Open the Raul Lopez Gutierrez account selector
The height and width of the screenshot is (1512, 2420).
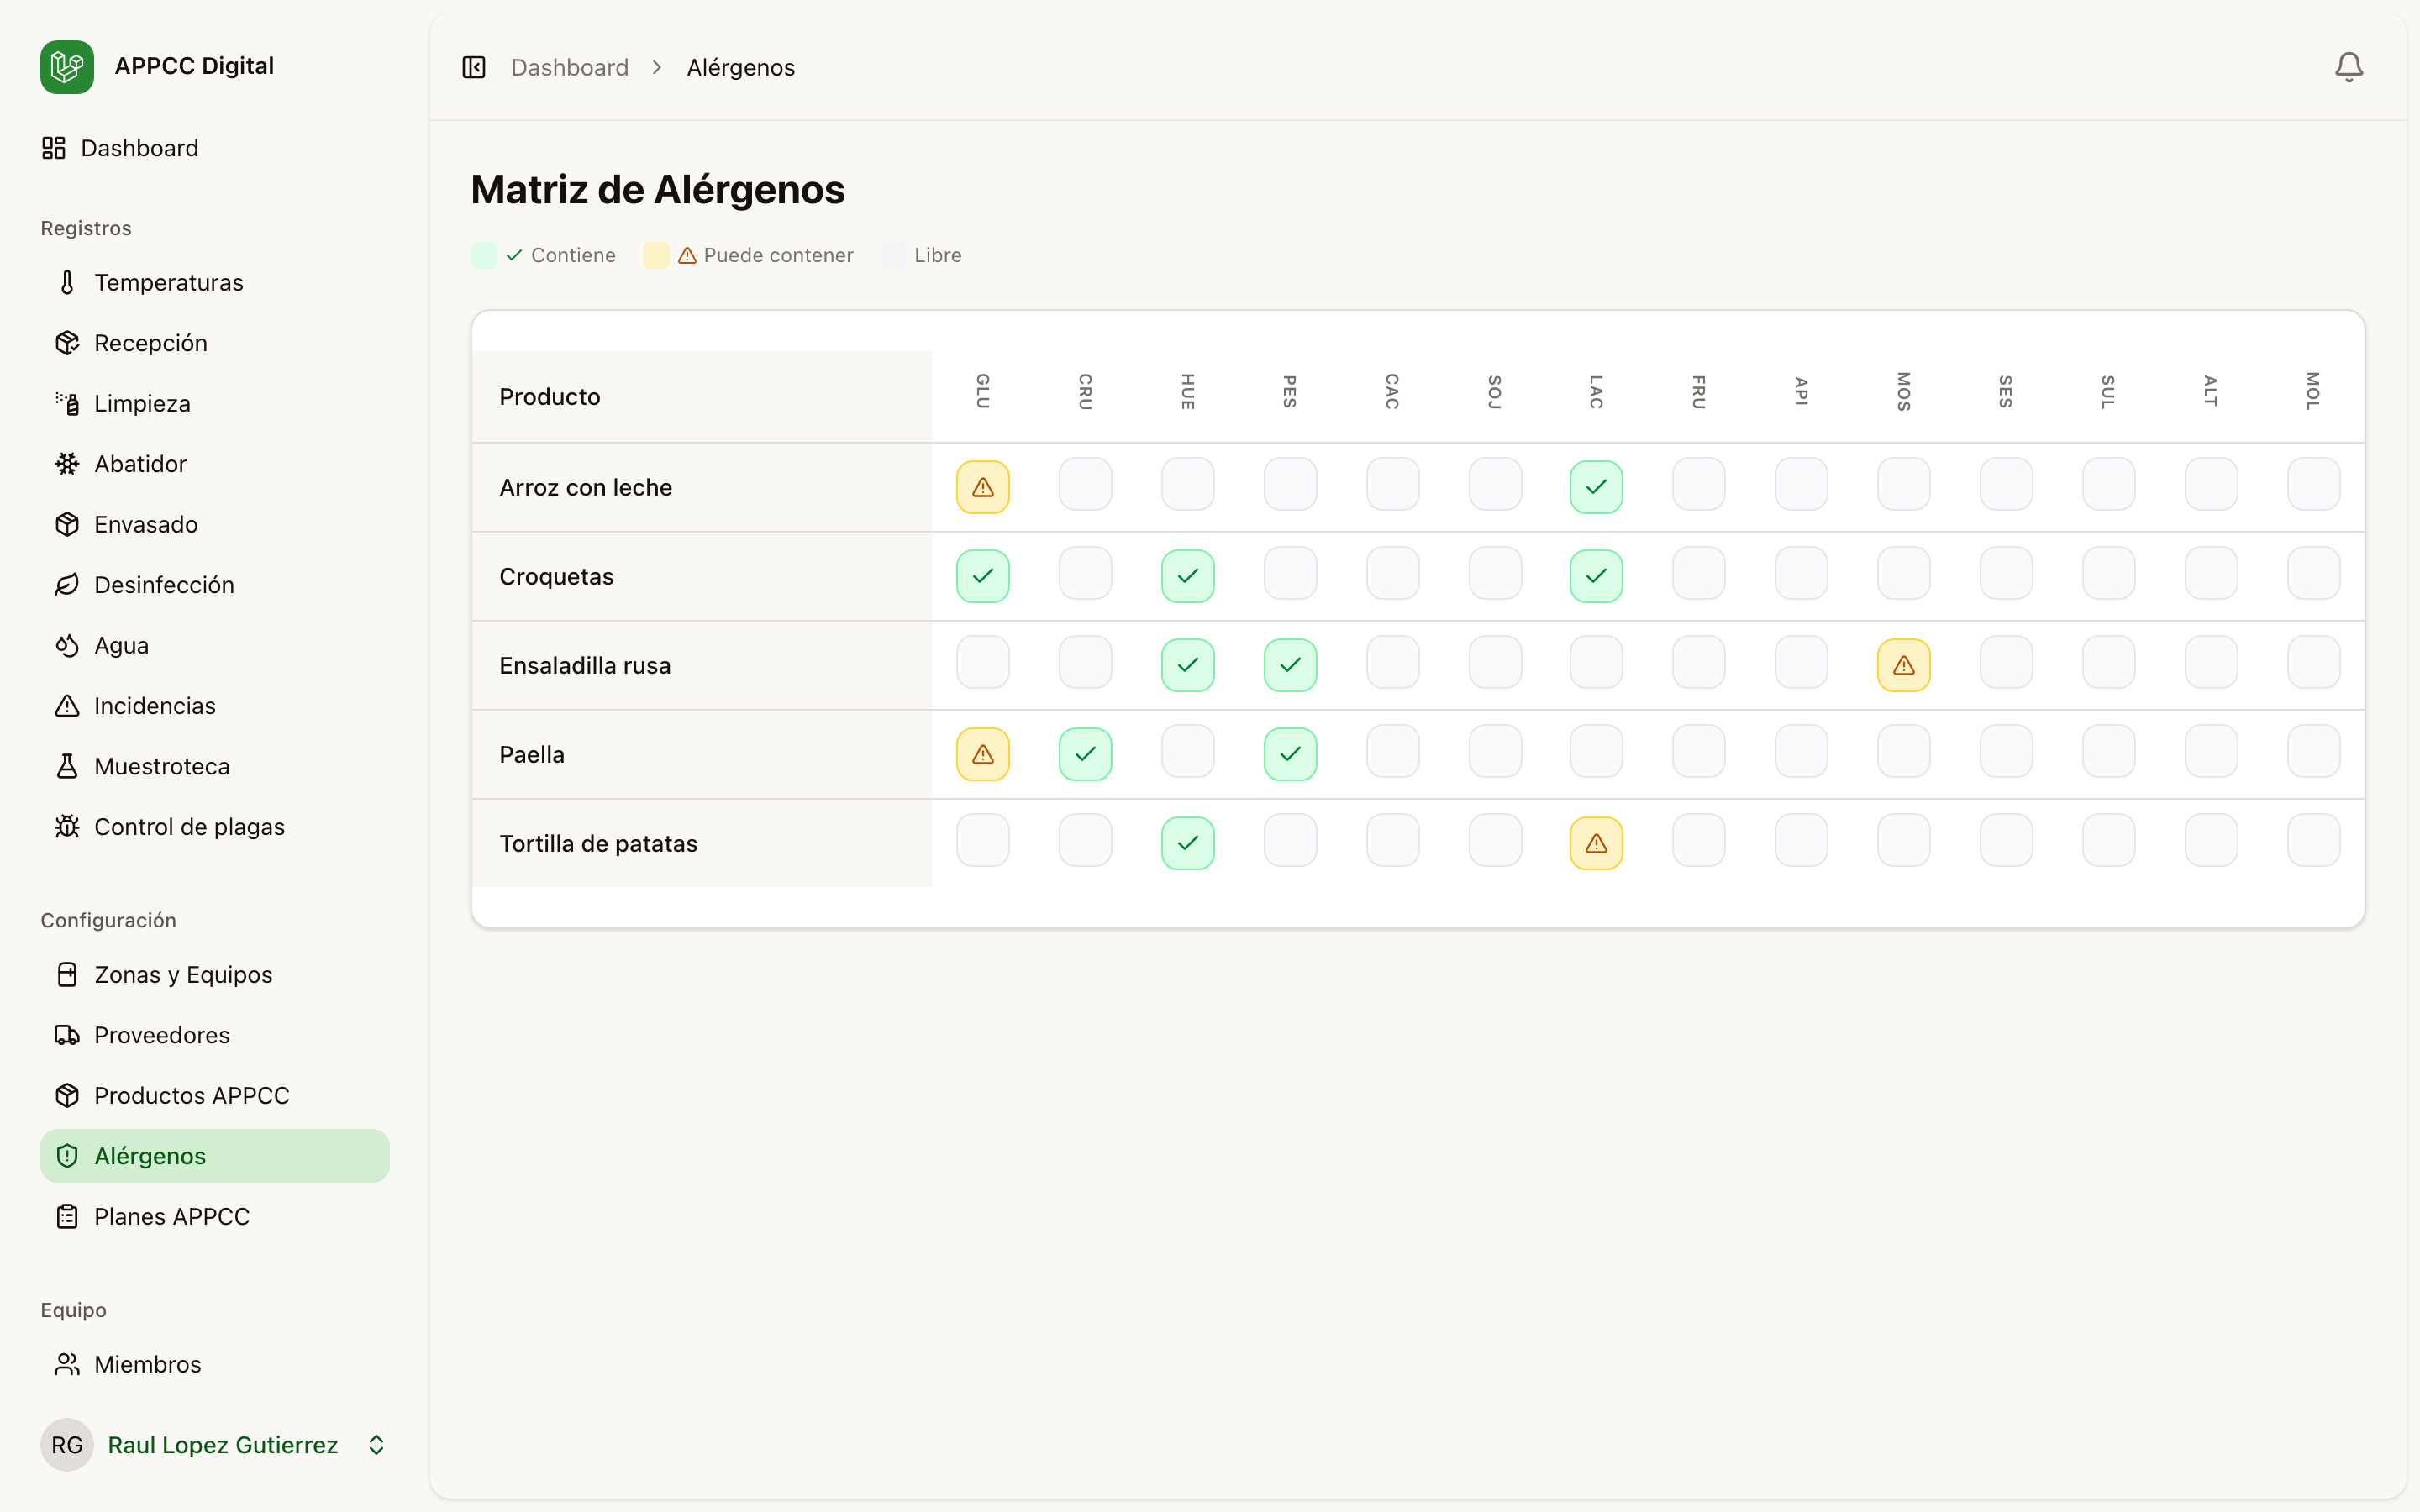tap(221, 1445)
